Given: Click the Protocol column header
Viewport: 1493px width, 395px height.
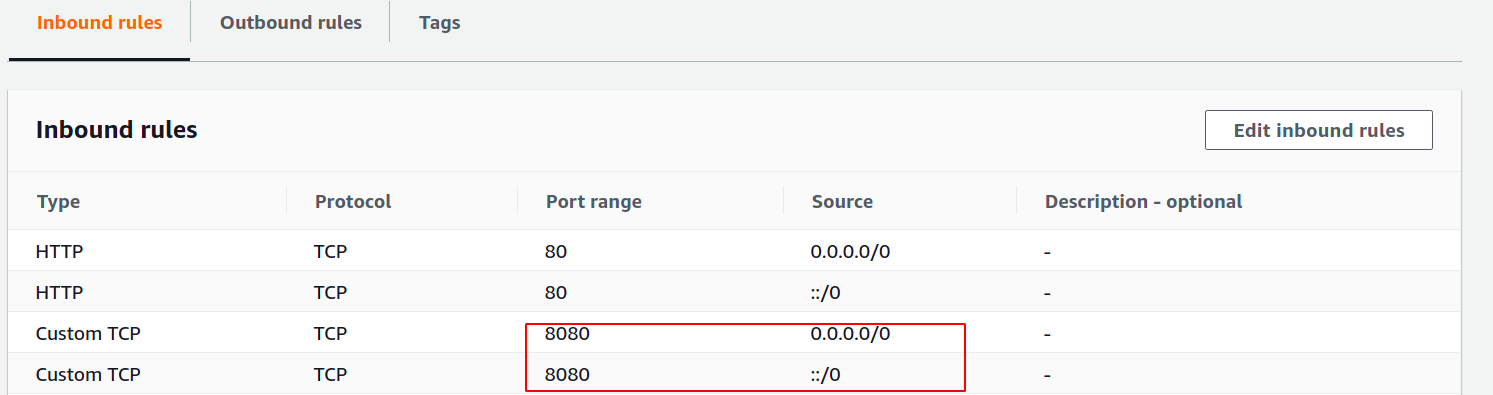Looking at the screenshot, I should point(353,201).
